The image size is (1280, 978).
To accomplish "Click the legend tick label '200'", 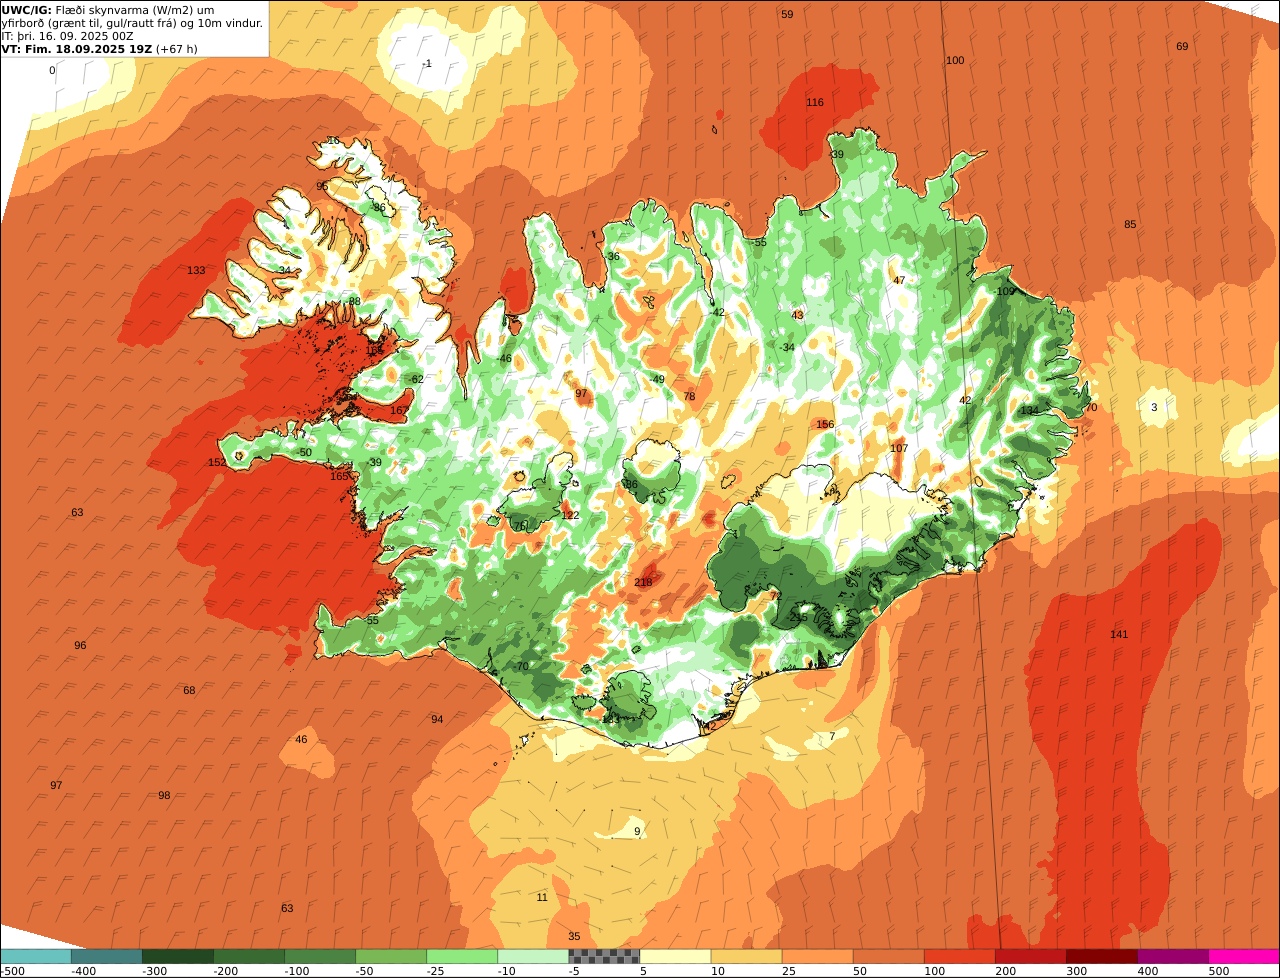I will (1006, 971).
